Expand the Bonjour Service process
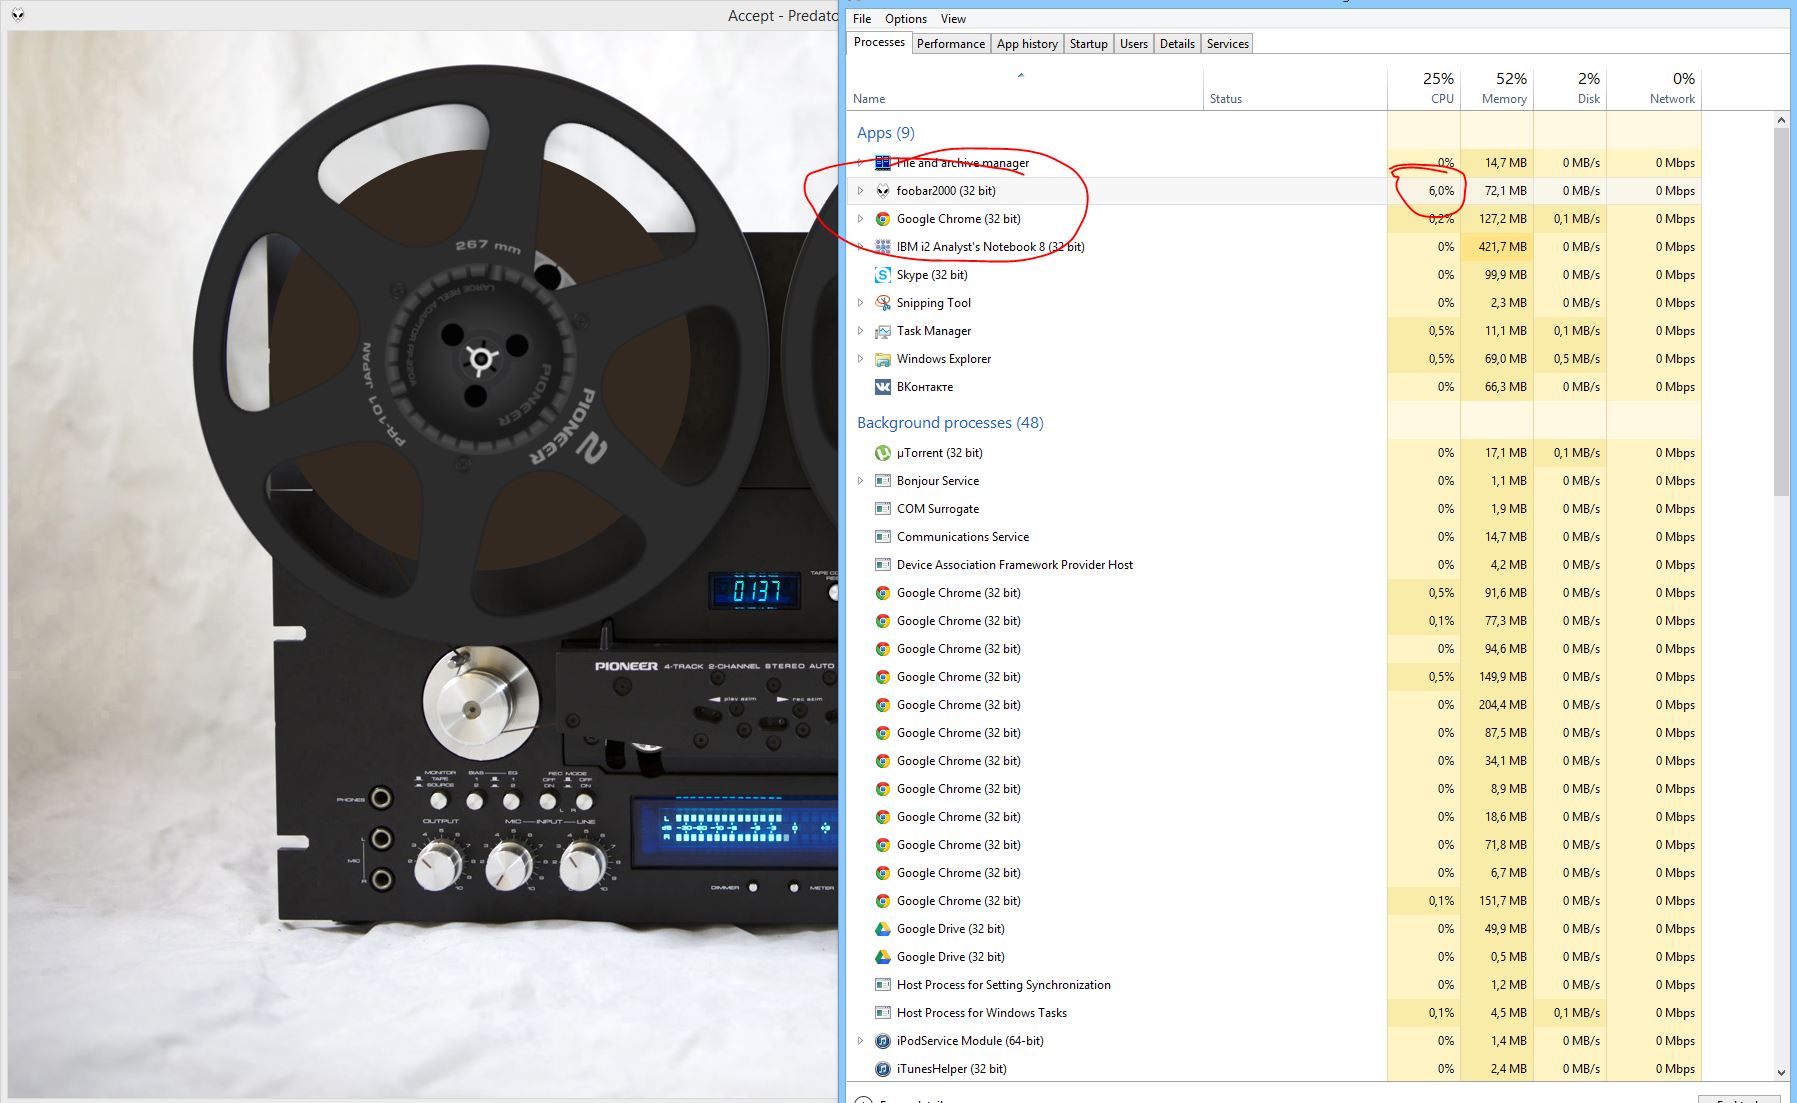Viewport: 1797px width, 1103px height. 860,481
